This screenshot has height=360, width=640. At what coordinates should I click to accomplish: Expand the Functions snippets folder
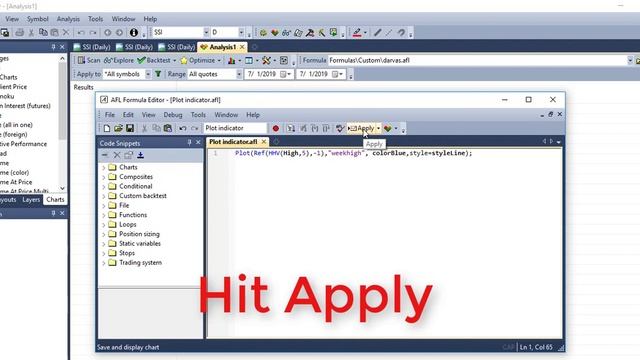pos(104,215)
